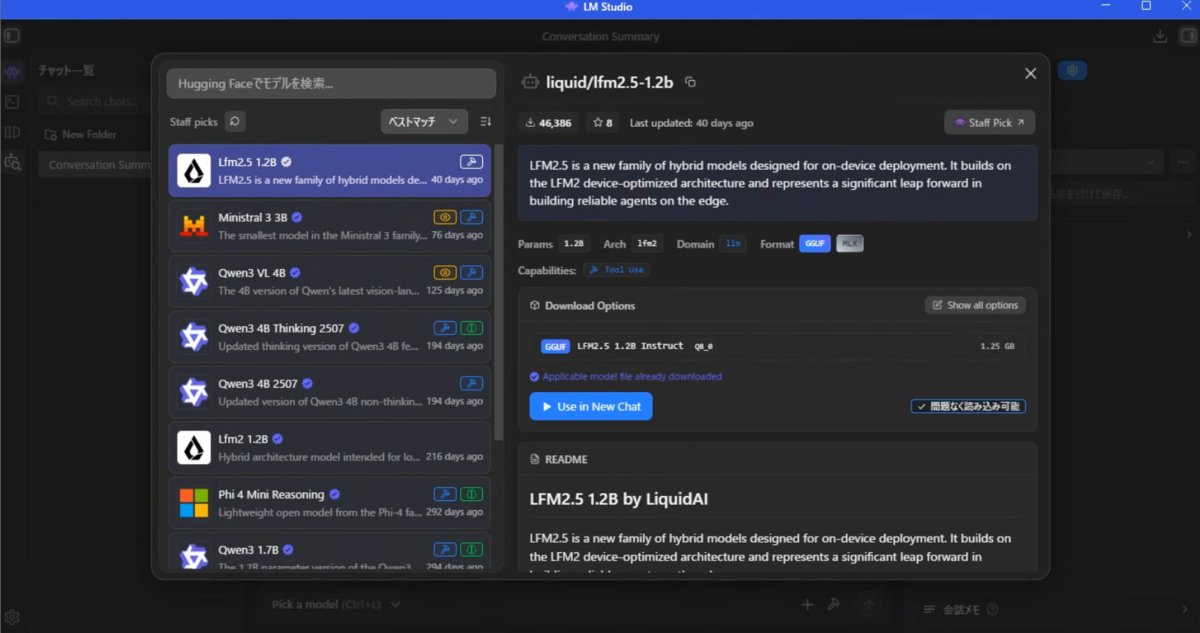The width and height of the screenshot is (1200, 633).
Task: Open the Chat view in the sidebar
Action: point(12,72)
